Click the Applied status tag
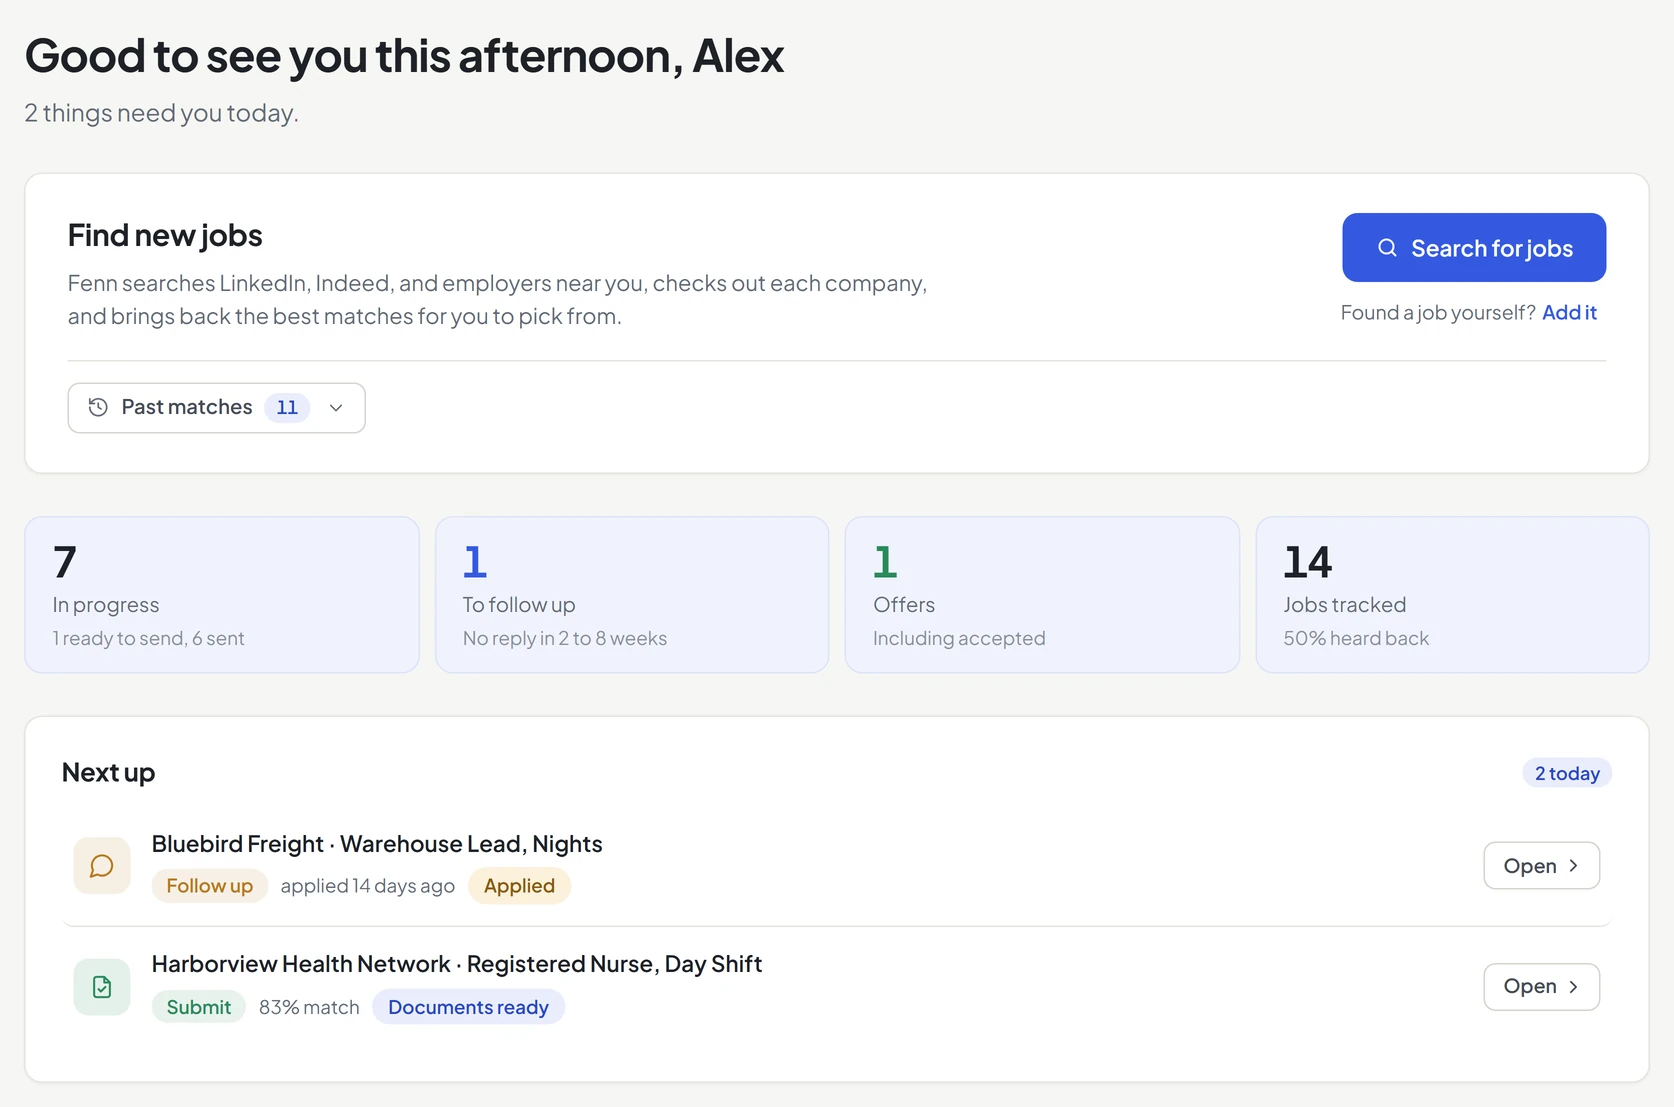This screenshot has width=1674, height=1107. coord(519,886)
